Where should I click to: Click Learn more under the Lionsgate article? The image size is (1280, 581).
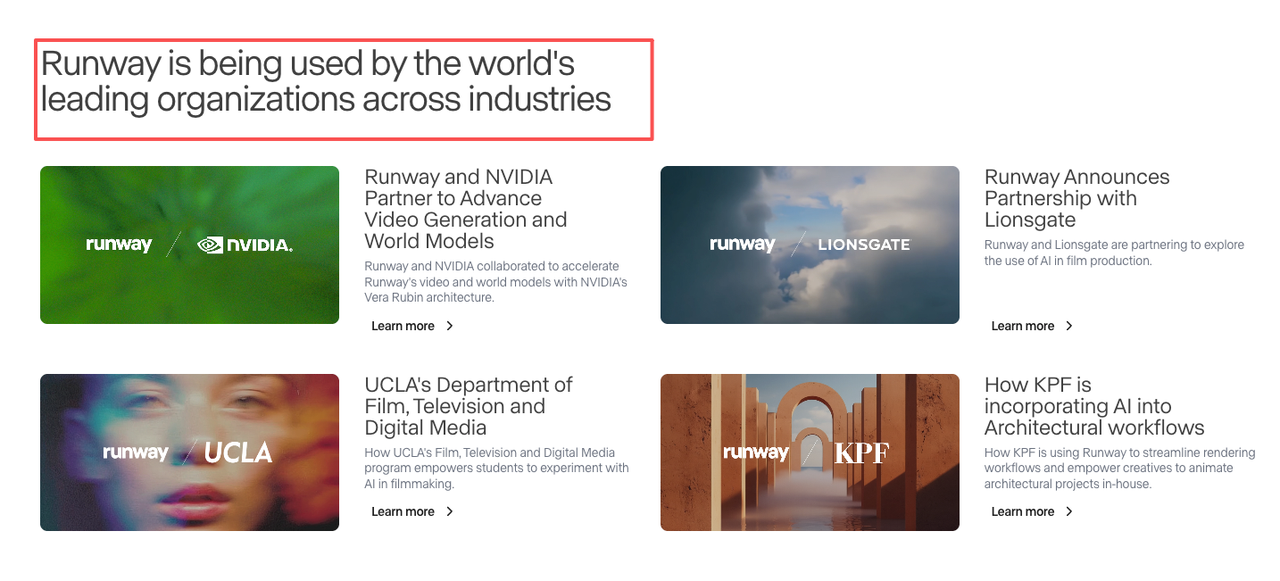(1023, 326)
